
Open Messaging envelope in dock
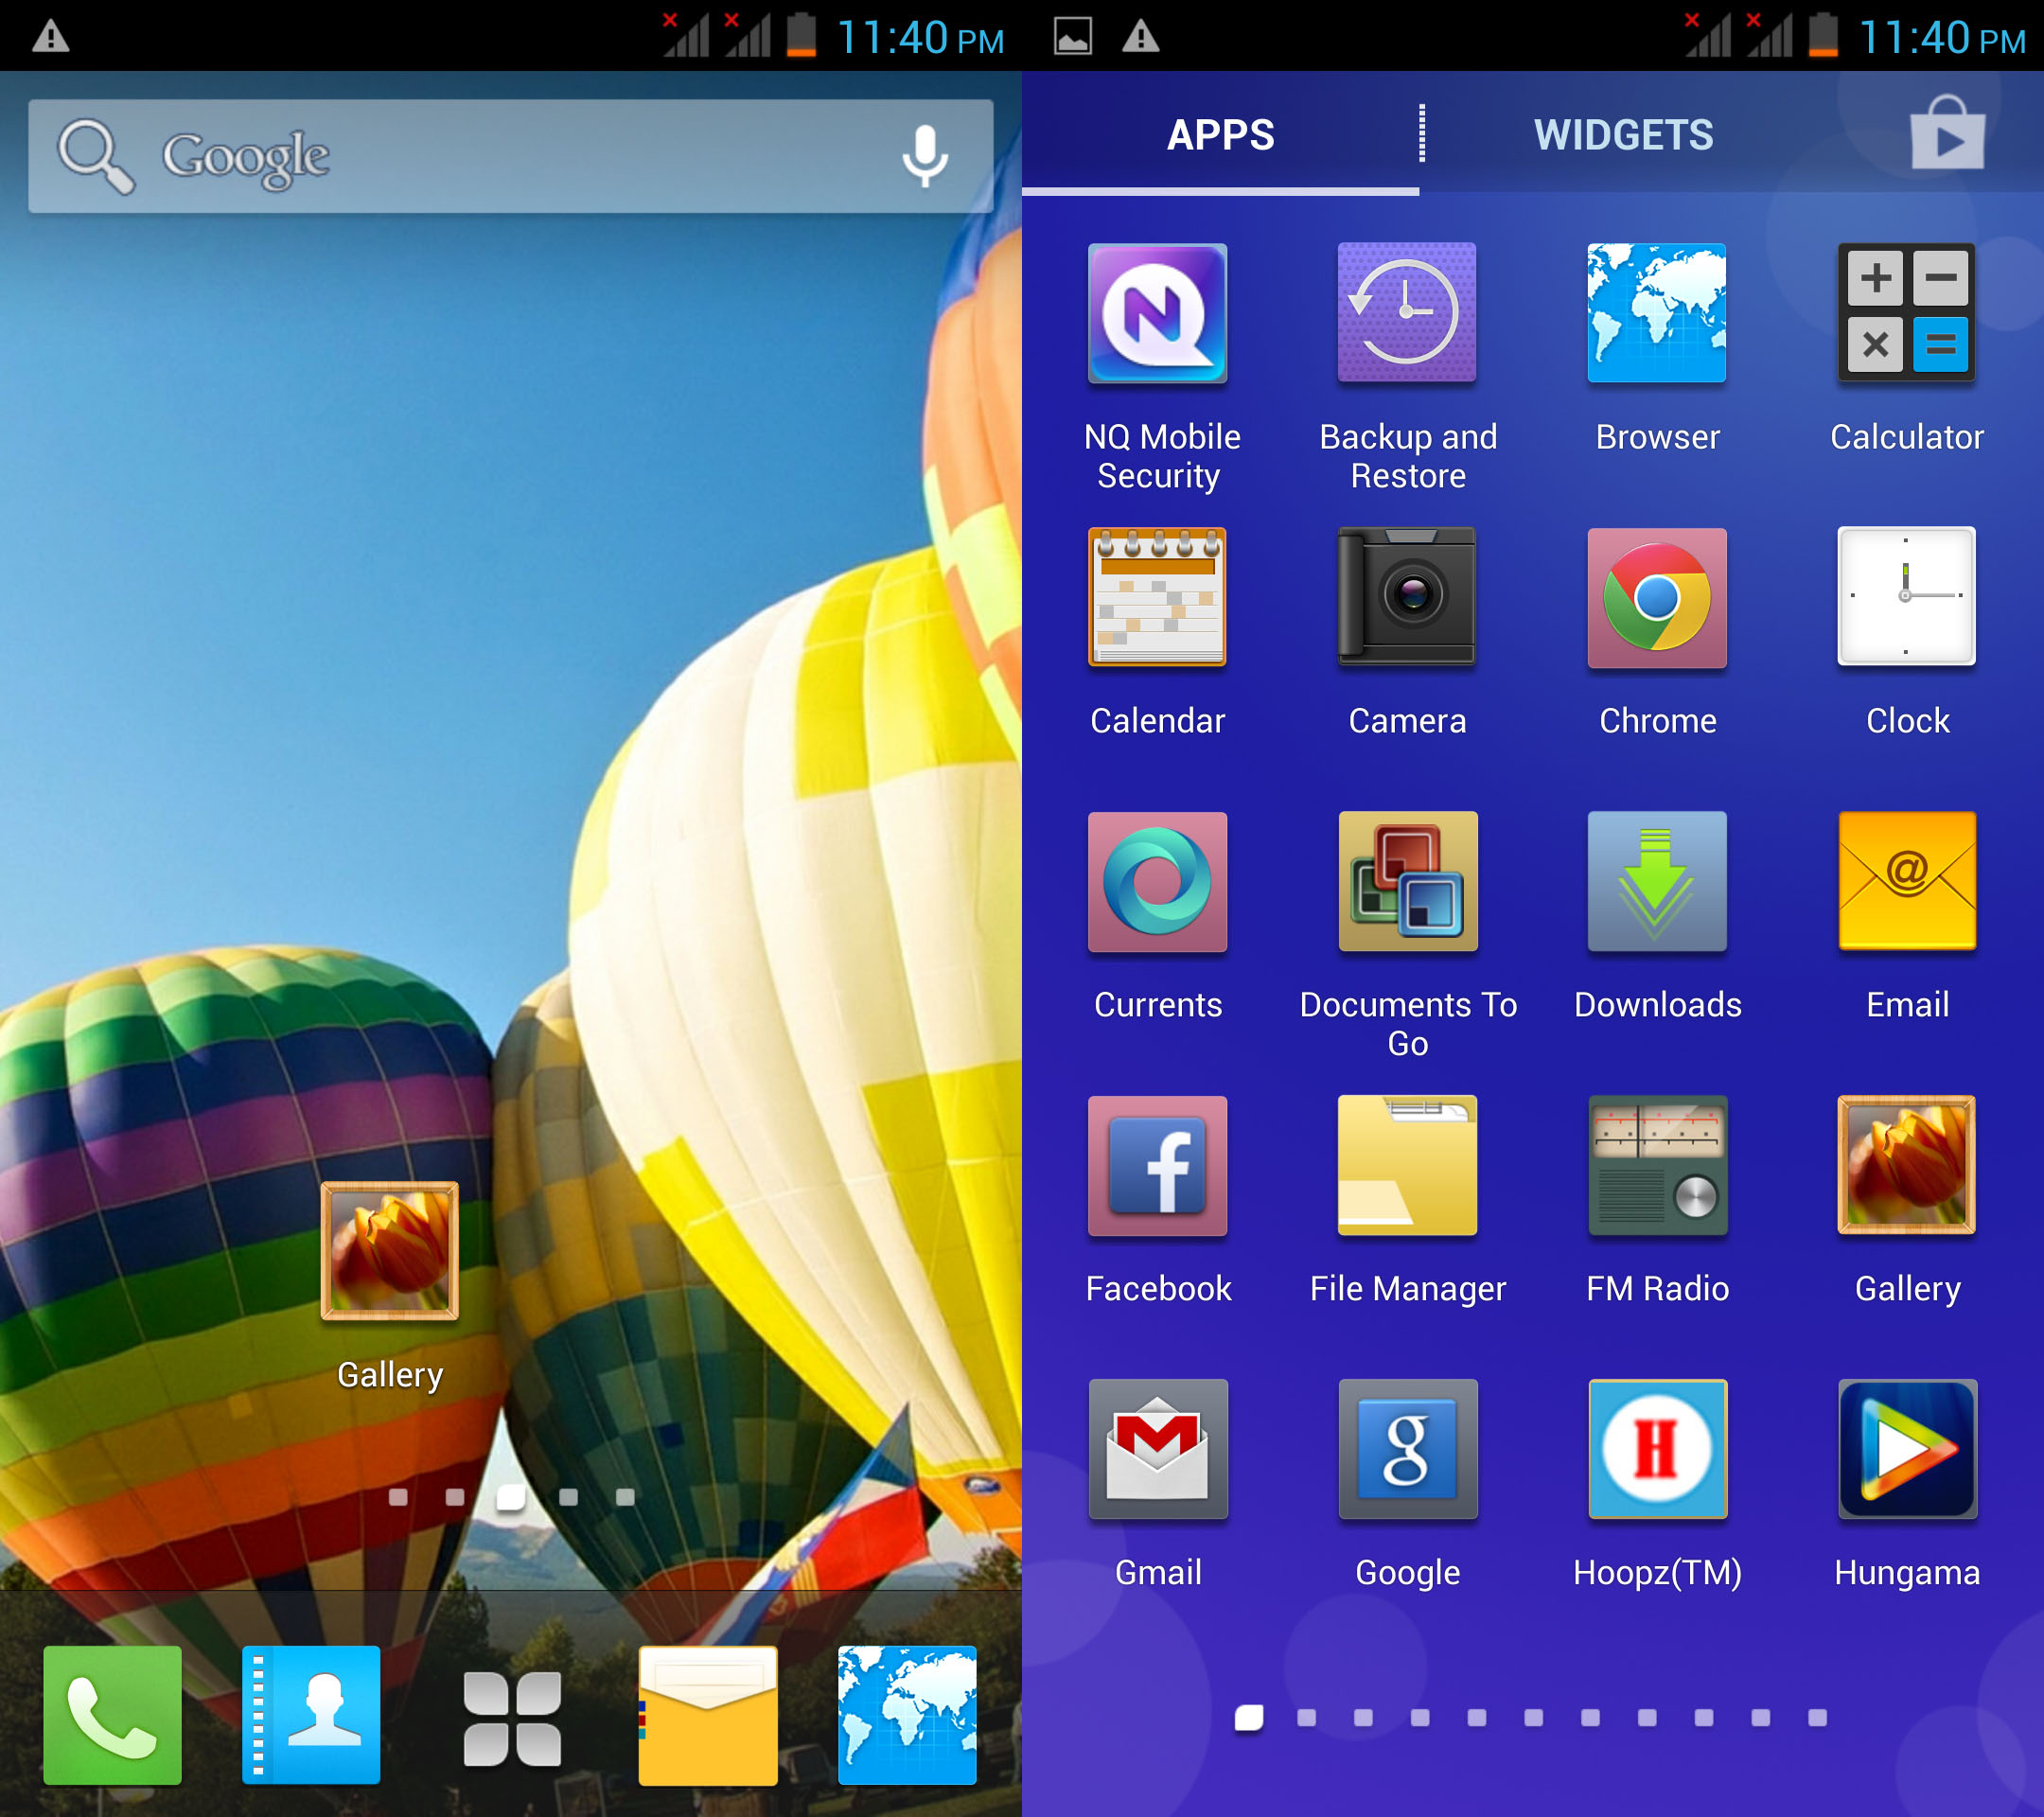(x=708, y=1714)
